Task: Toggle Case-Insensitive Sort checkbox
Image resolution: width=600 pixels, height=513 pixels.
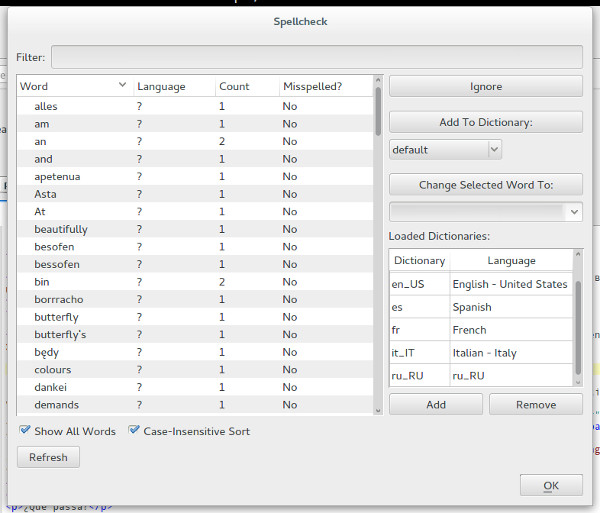Action: (x=135, y=431)
